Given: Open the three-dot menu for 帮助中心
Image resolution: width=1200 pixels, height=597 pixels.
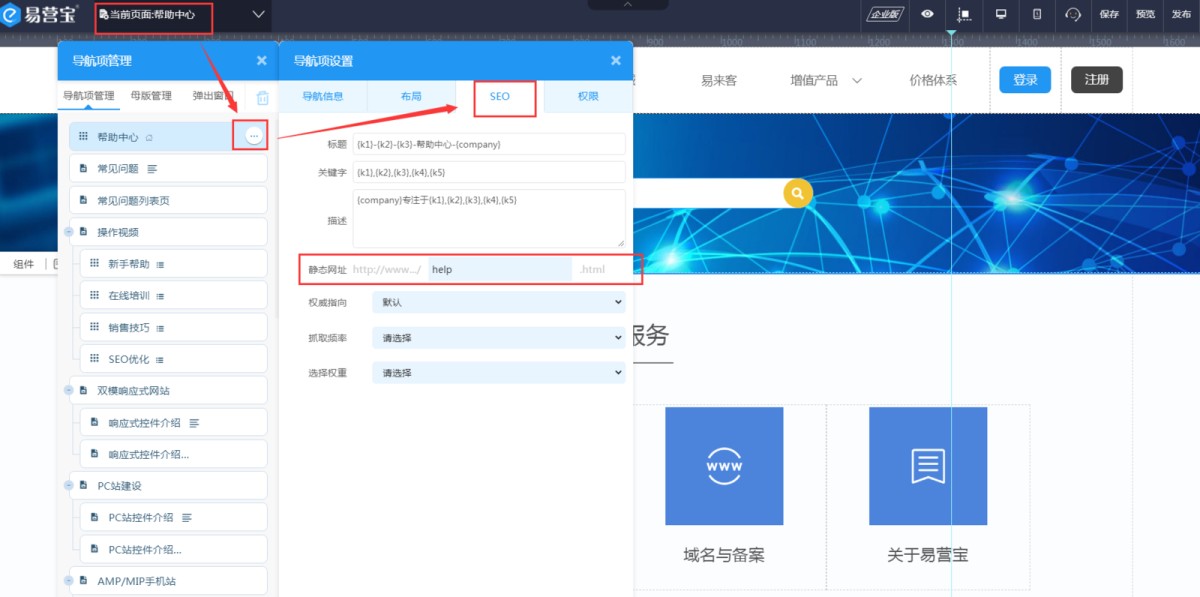Looking at the screenshot, I should pos(254,135).
